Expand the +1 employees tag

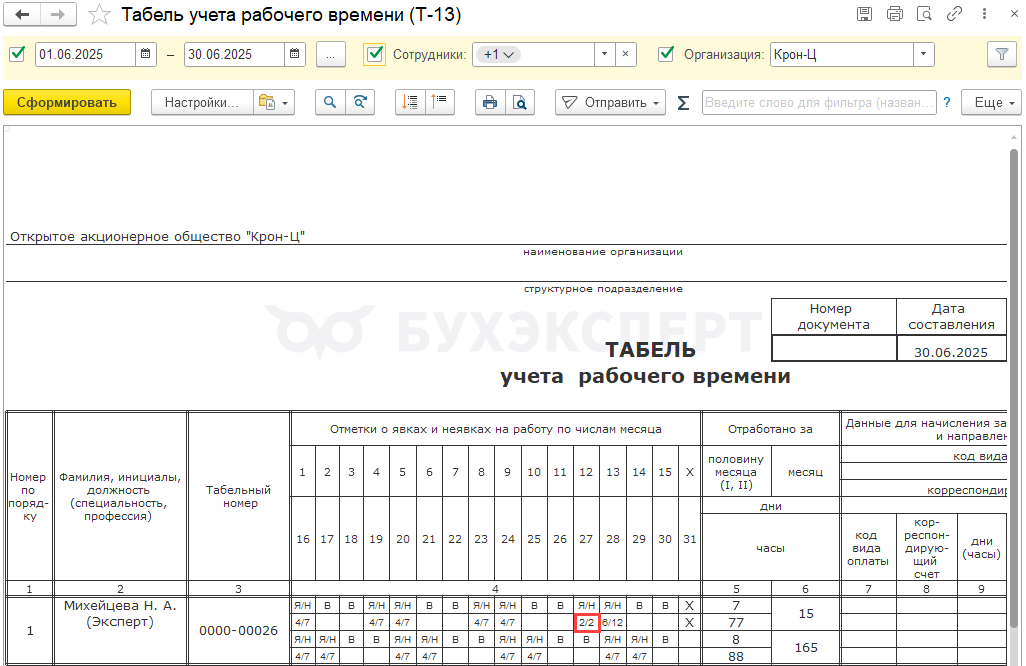coord(498,55)
